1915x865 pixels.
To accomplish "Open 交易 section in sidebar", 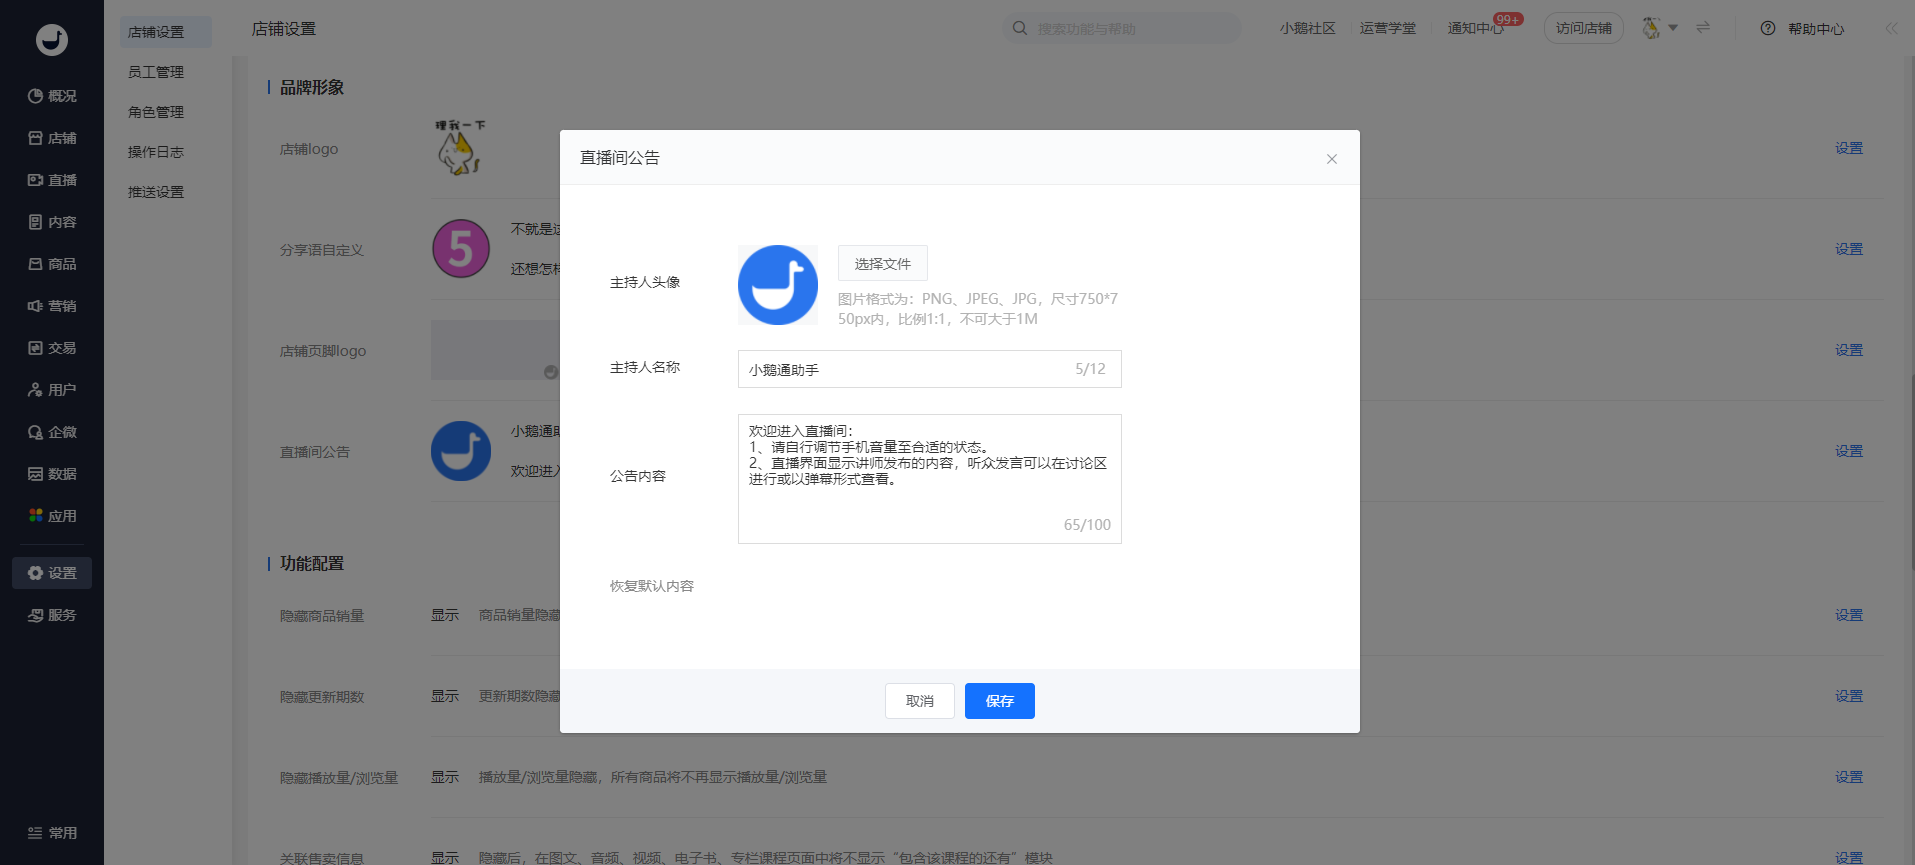I will [52, 348].
